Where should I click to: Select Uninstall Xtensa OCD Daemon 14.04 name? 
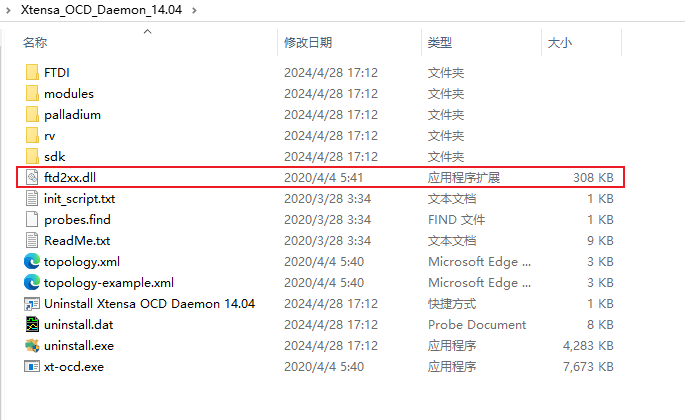coord(149,303)
